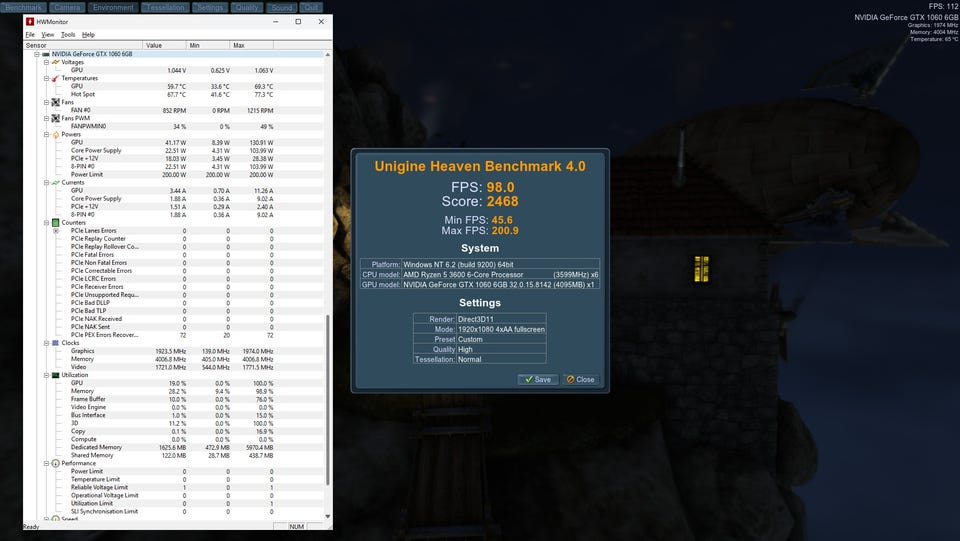Screen dimensions: 960x541
Task: Open the Tools menu in HWMonitor
Action: [68, 35]
